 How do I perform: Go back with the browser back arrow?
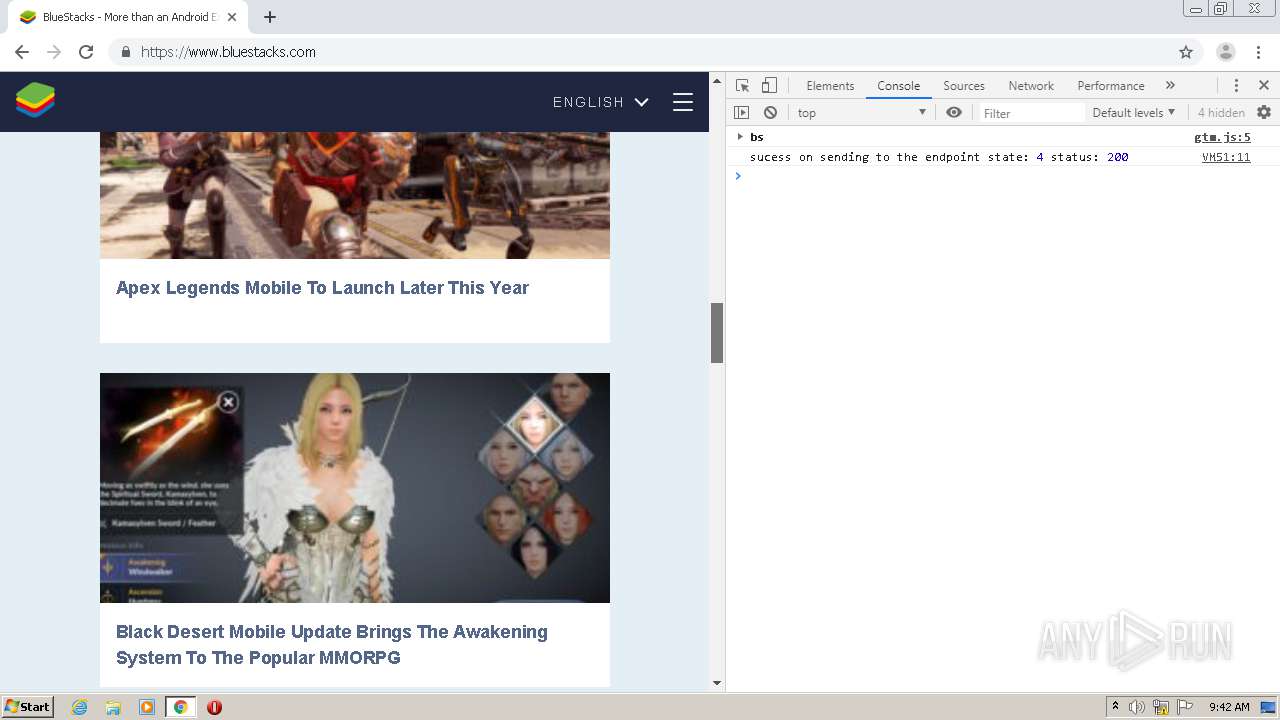click(x=22, y=52)
